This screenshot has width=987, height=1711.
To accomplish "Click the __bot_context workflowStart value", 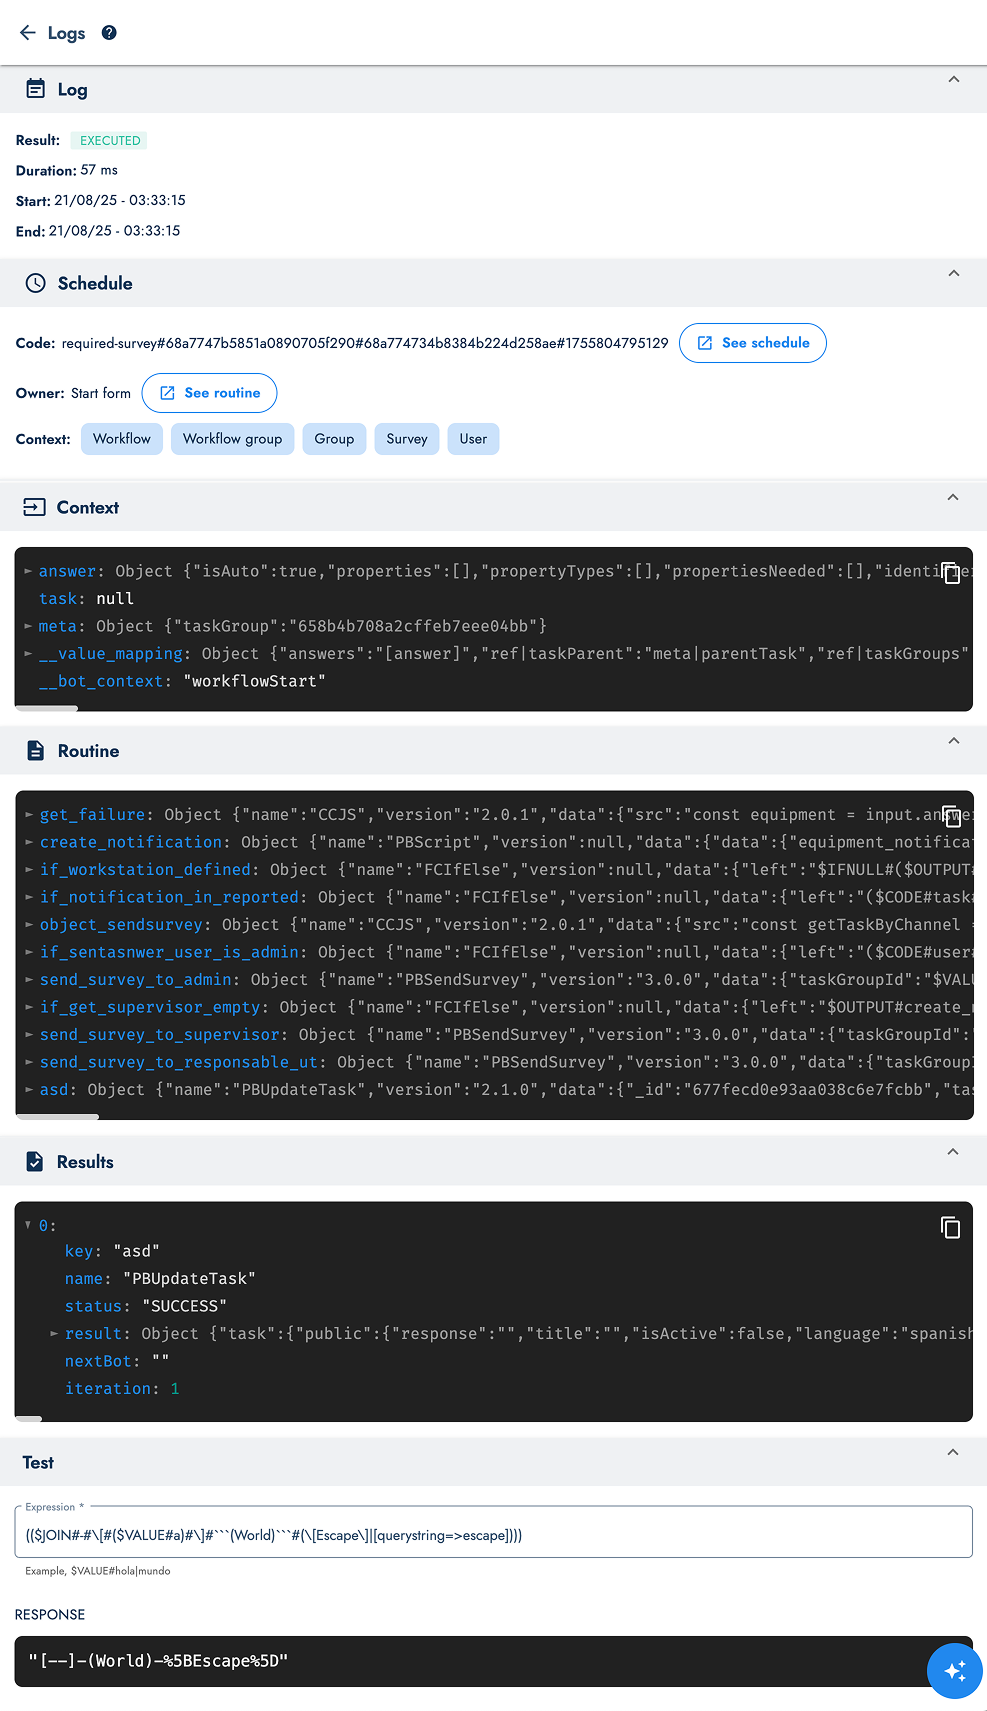I will (x=255, y=681).
